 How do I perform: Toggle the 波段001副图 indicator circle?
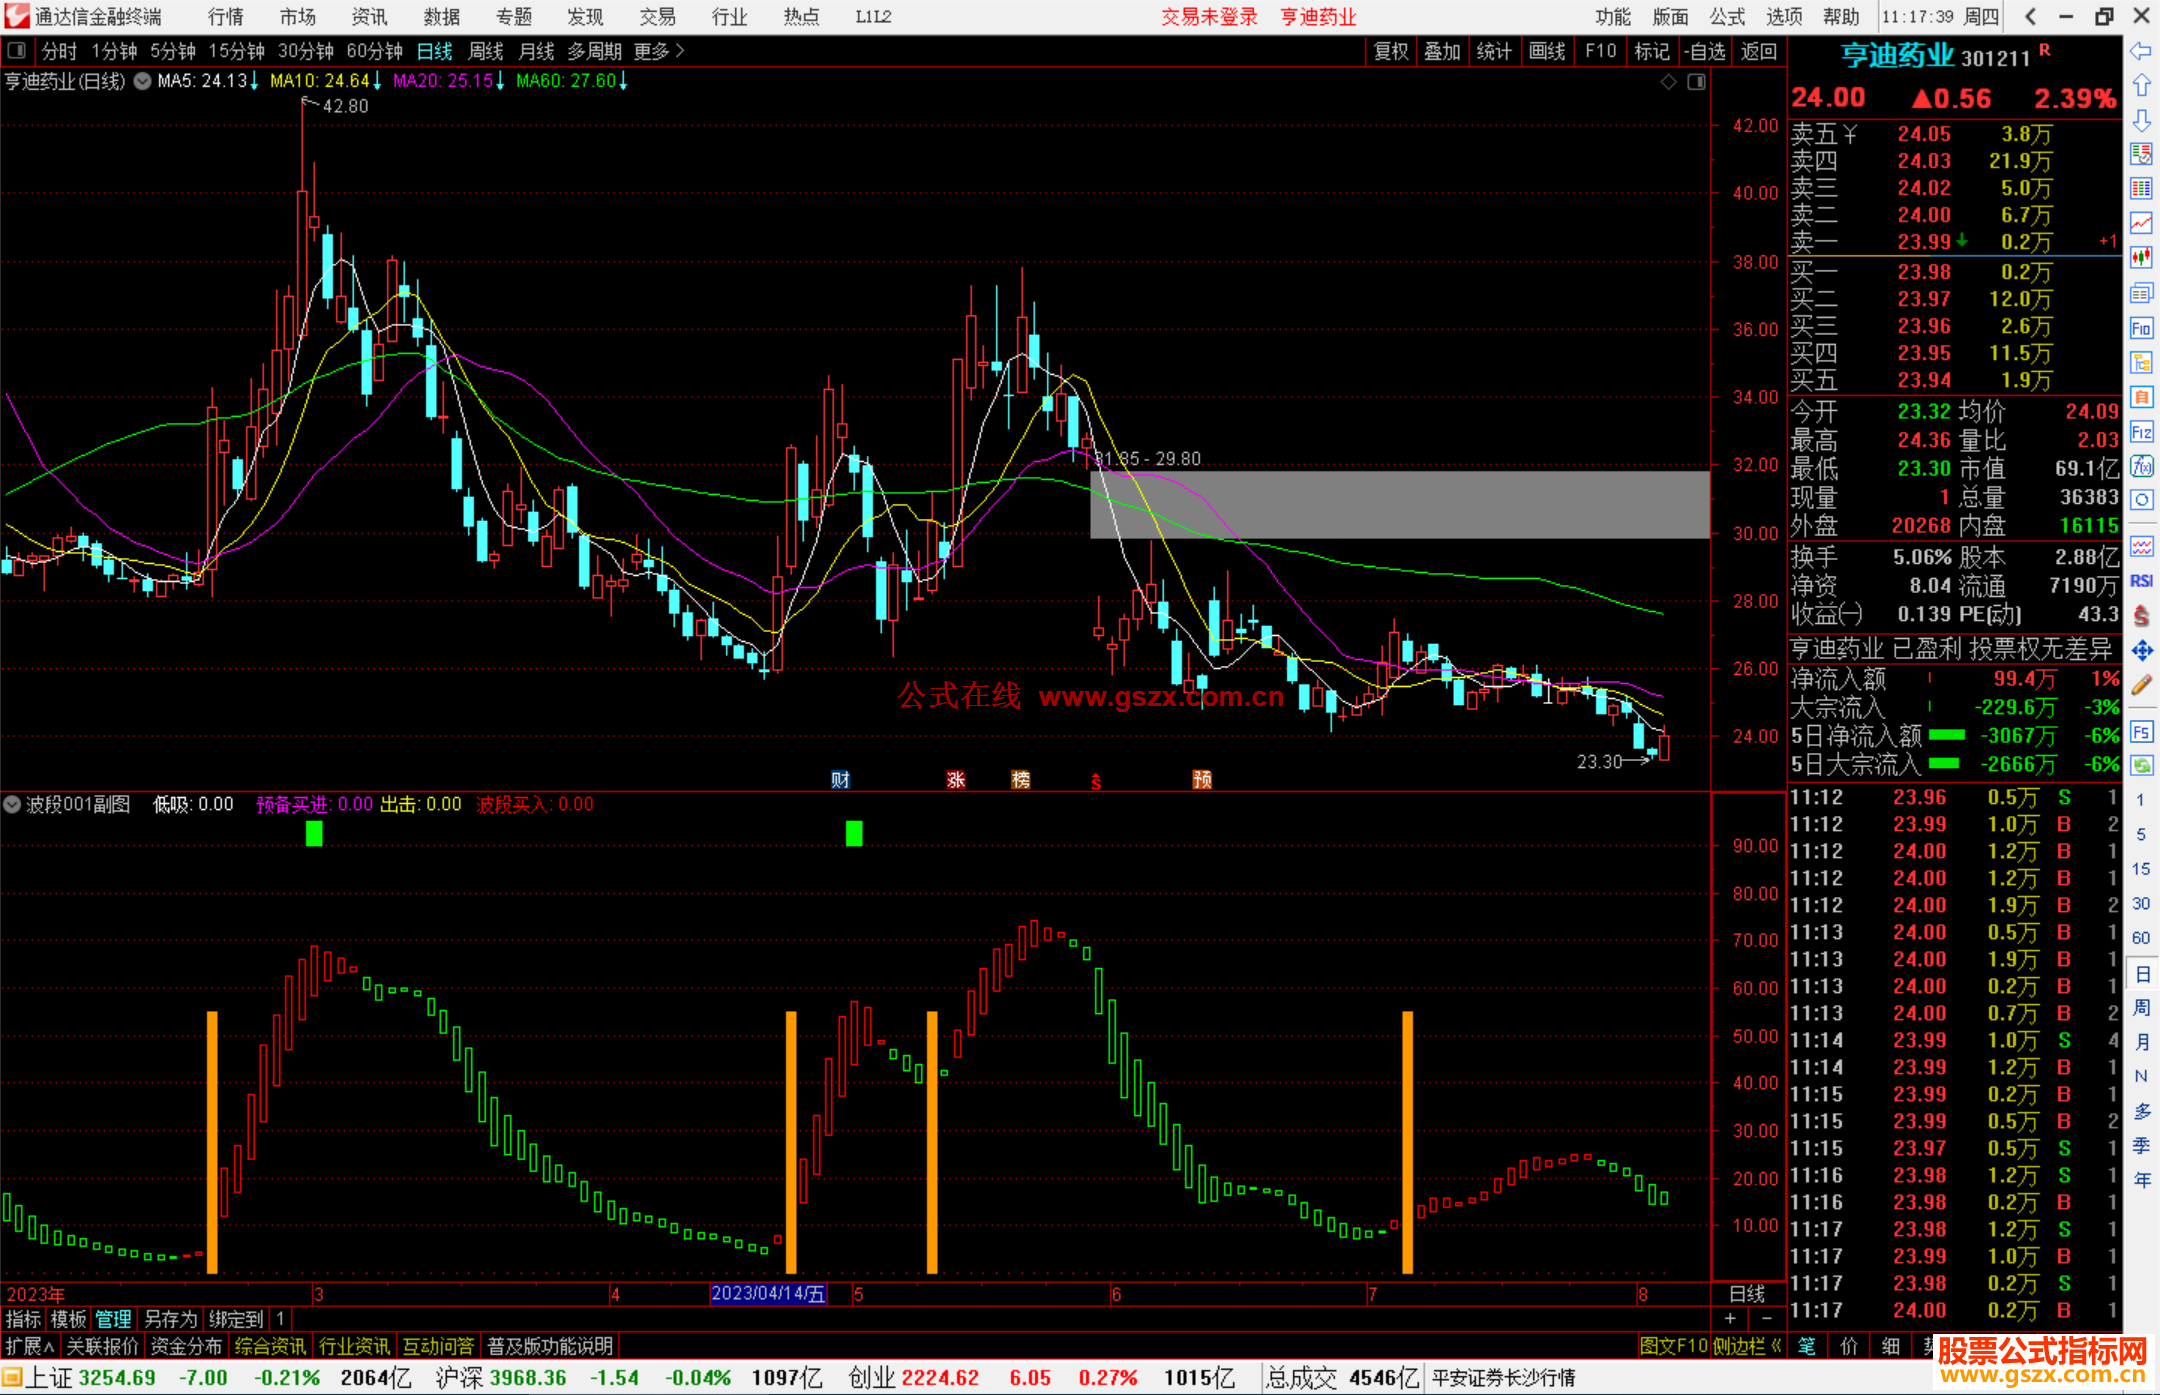point(12,804)
